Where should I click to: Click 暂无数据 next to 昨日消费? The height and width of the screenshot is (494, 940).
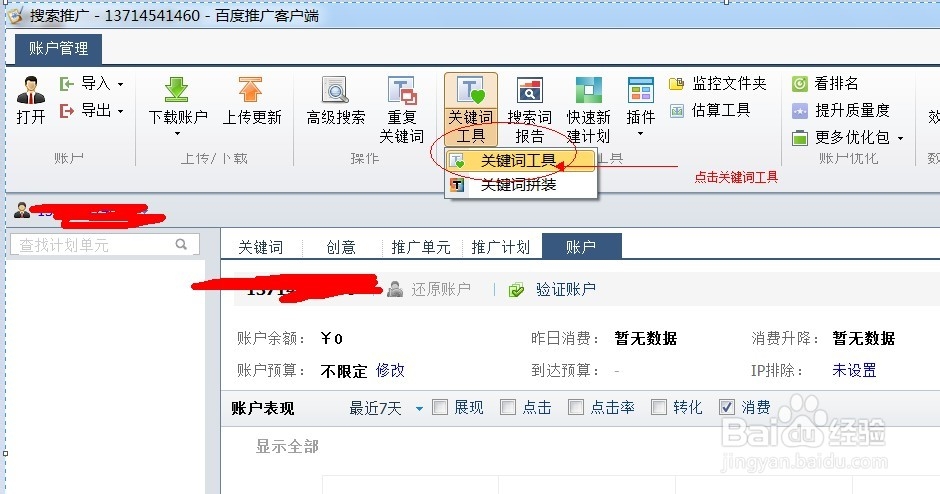click(x=646, y=339)
